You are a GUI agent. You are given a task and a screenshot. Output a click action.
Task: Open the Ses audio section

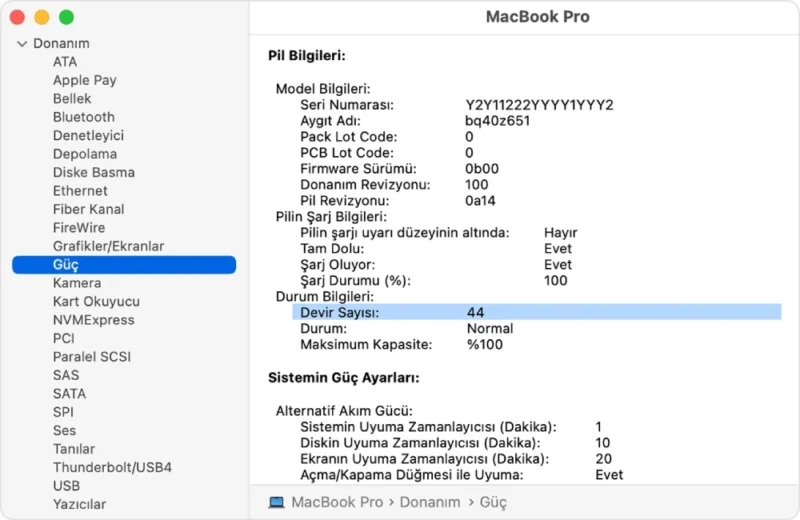click(64, 431)
